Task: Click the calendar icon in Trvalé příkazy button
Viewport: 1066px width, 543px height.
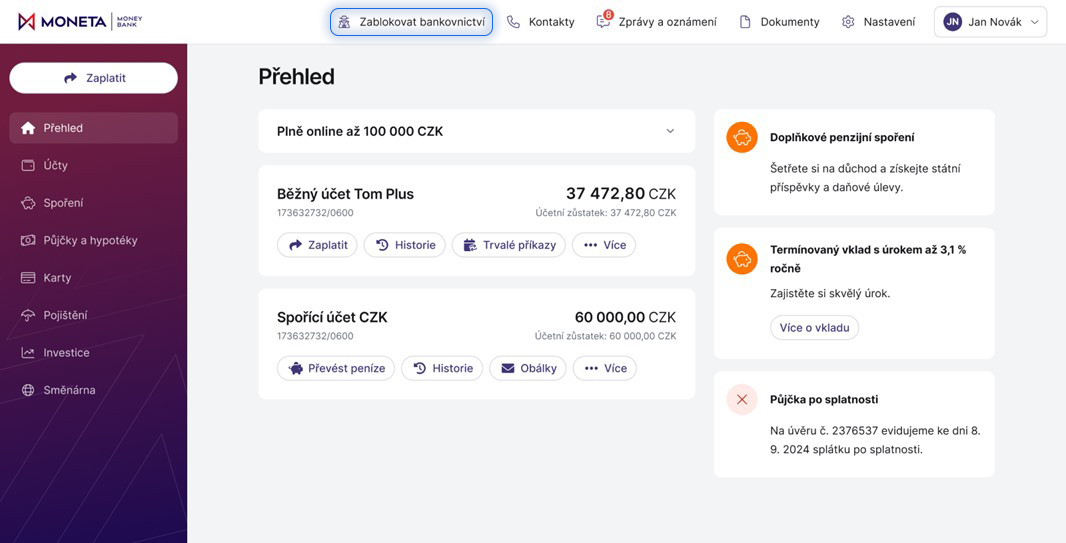Action: tap(470, 245)
